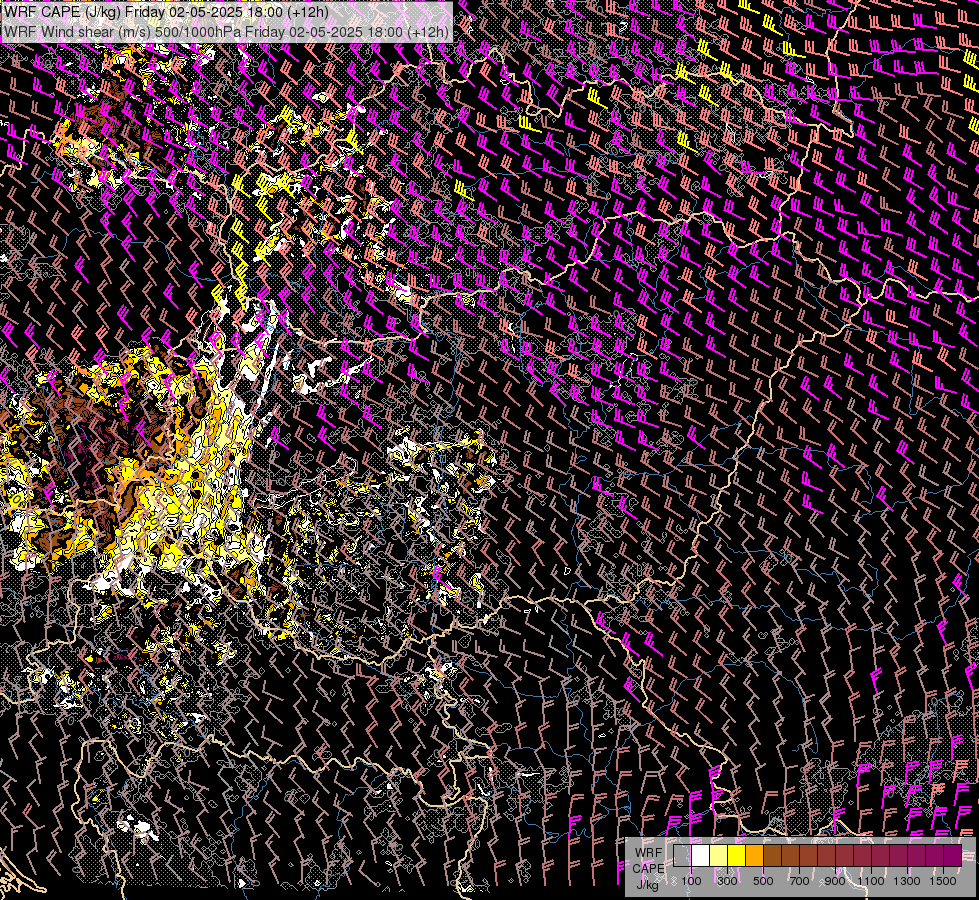Click the 700 legend value
Viewport: 979px width, 900px height.
pyautogui.click(x=799, y=881)
